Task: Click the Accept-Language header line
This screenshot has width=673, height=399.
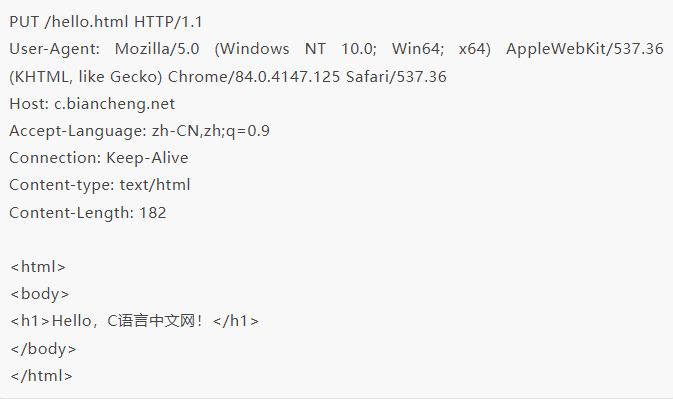Action: click(139, 131)
